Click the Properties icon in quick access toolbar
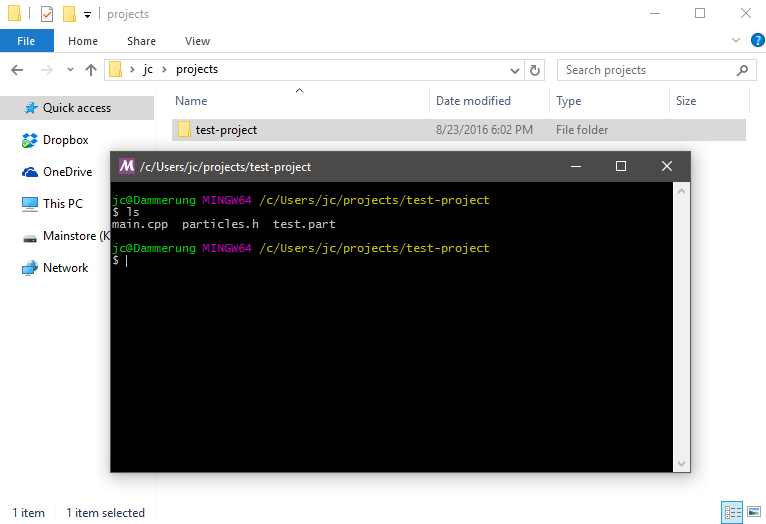The height and width of the screenshot is (524, 766). click(x=46, y=14)
